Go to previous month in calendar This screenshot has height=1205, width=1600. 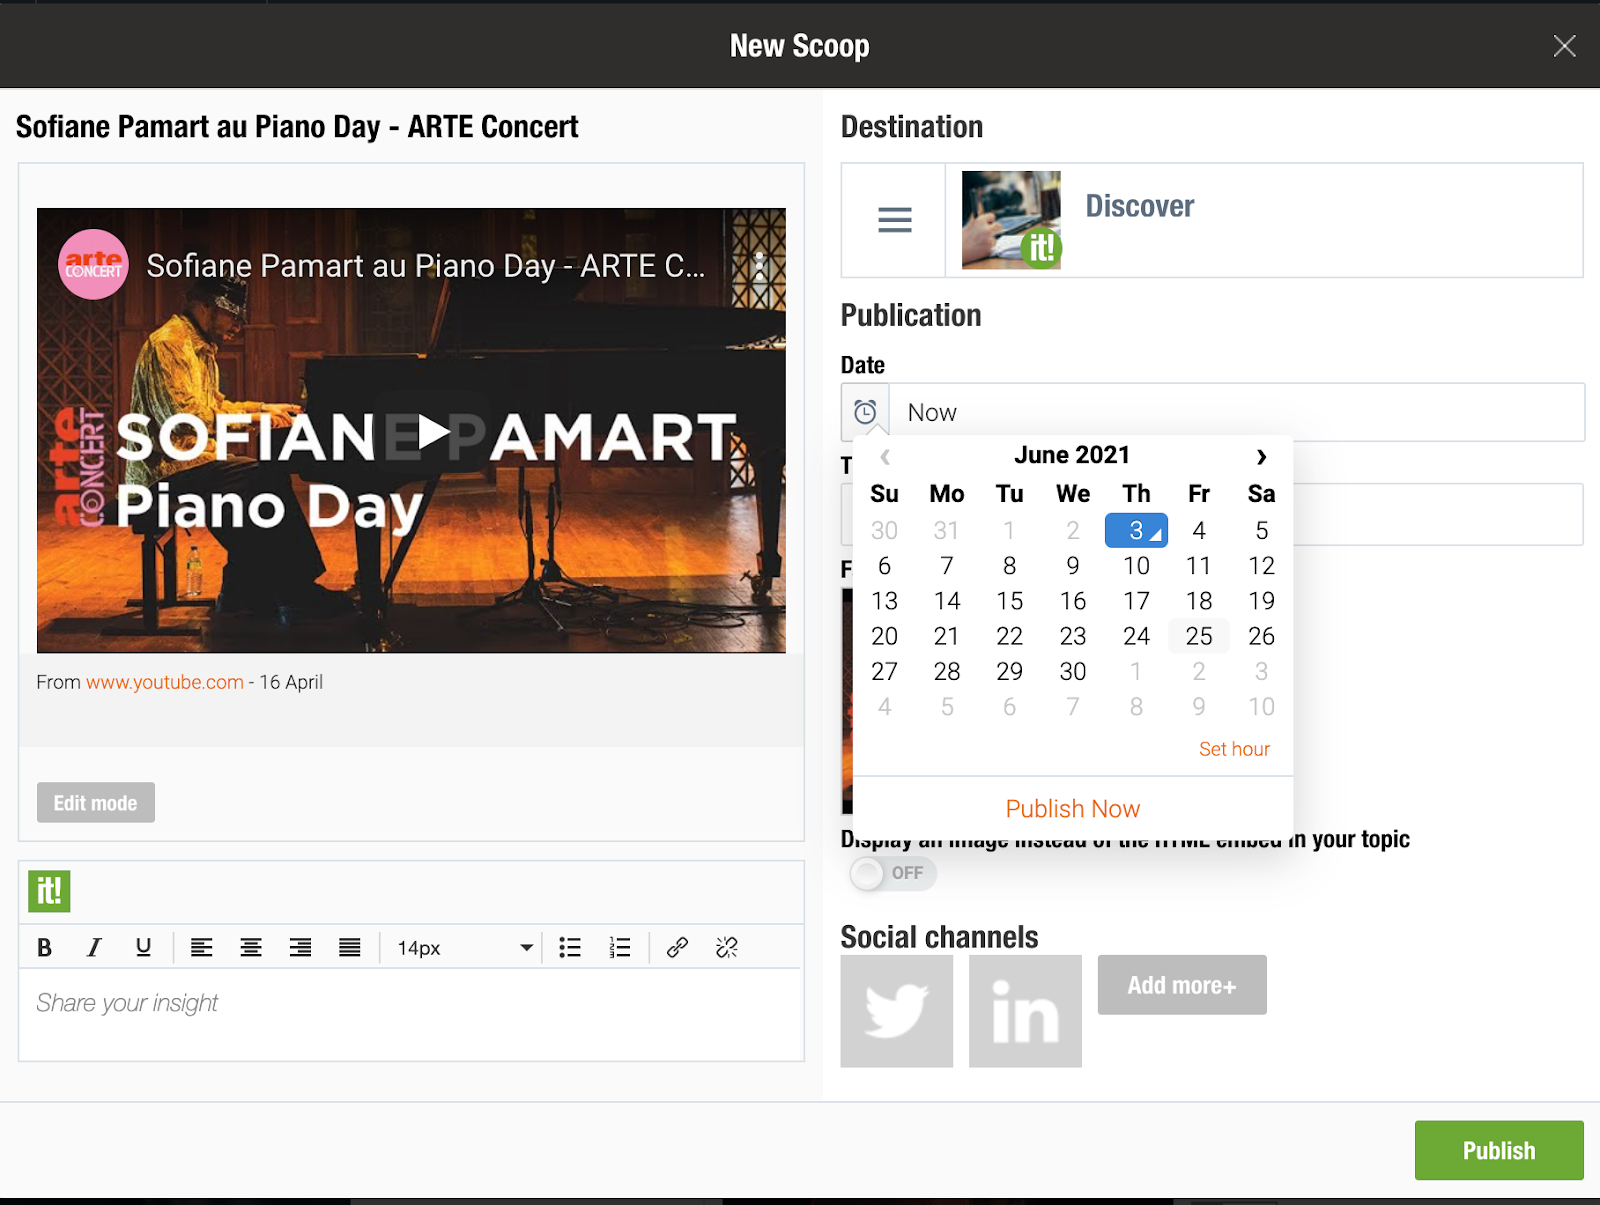(885, 457)
